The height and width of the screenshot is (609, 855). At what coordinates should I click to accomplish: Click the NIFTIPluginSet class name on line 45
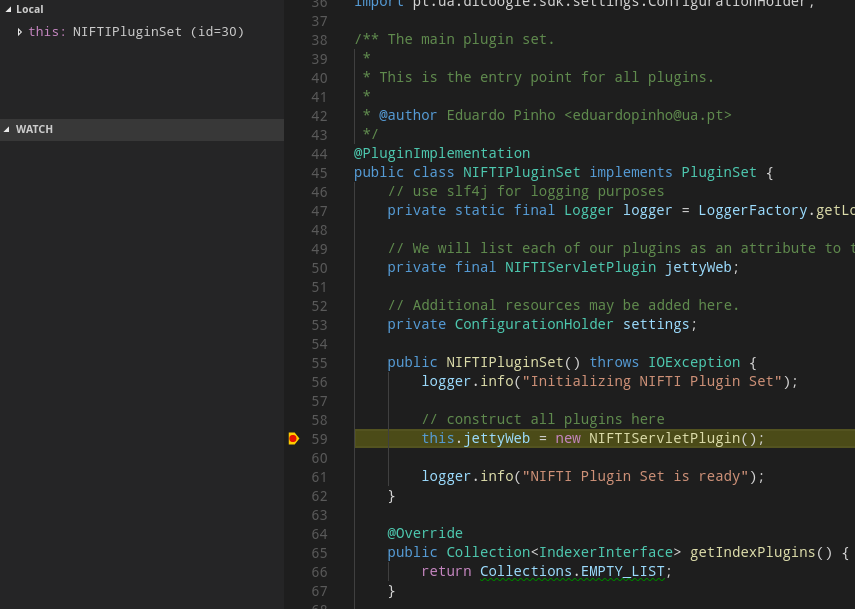522,172
